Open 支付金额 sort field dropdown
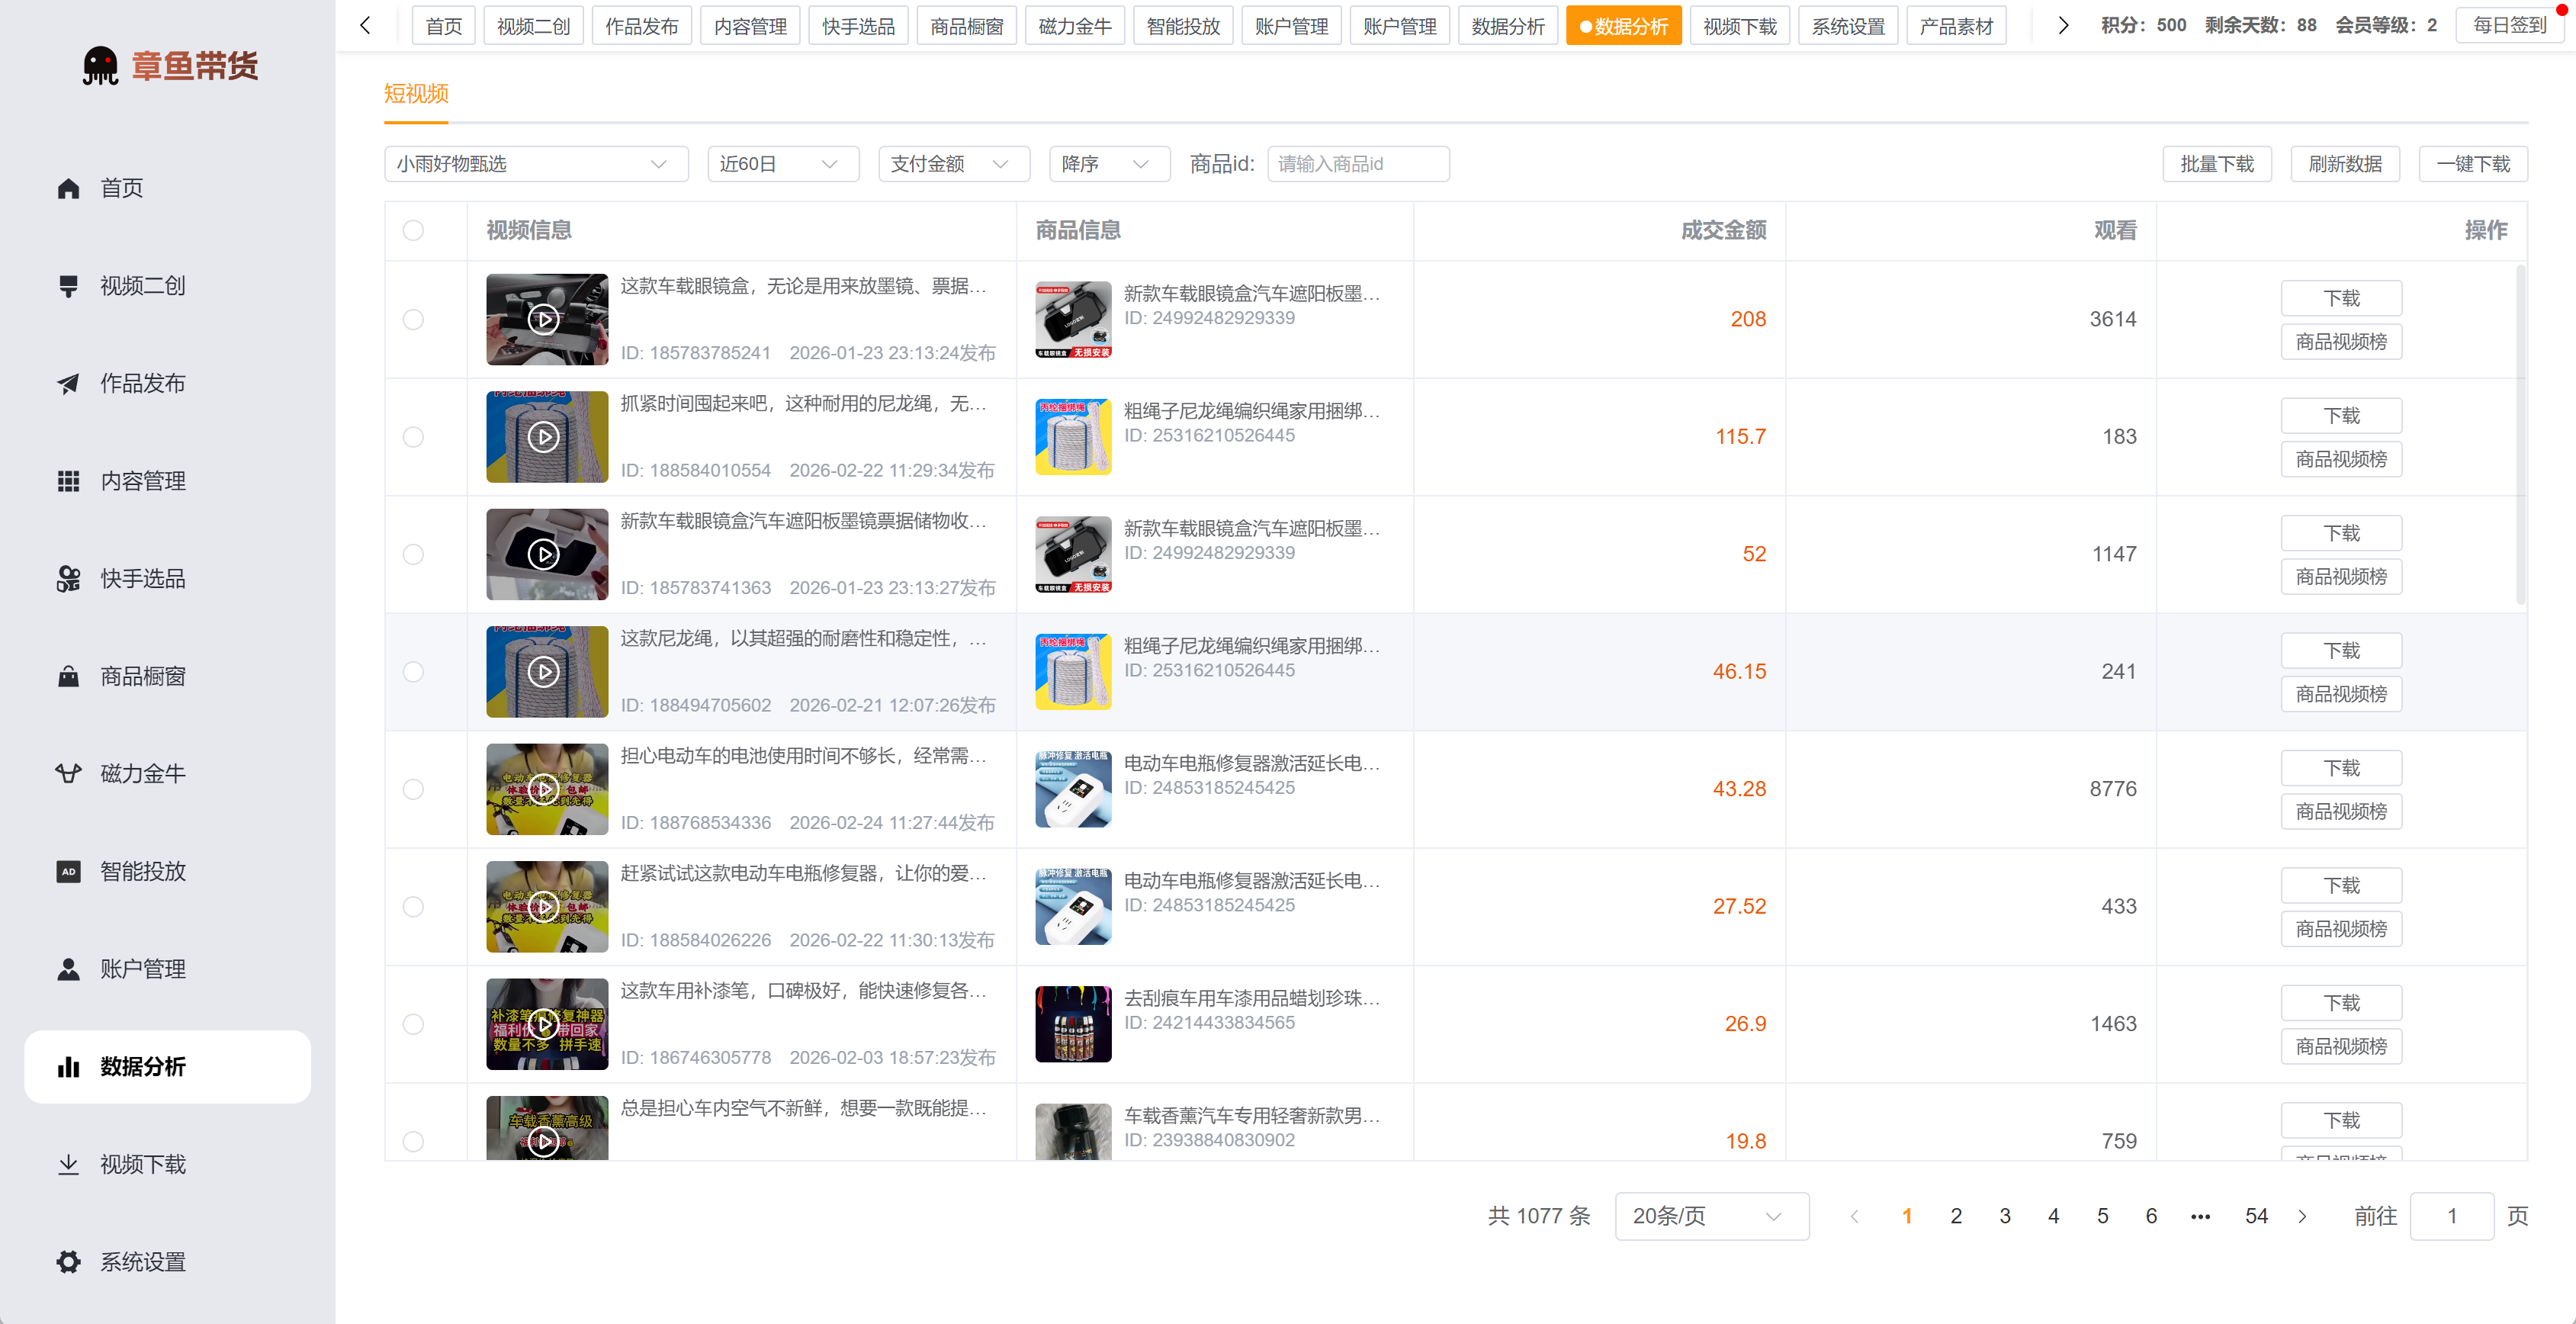Screen dimensions: 2576x1324 coord(954,164)
